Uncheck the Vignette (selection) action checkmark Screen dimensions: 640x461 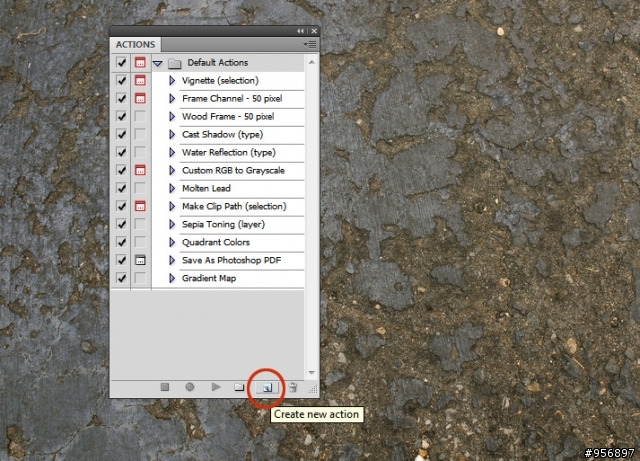click(x=121, y=80)
